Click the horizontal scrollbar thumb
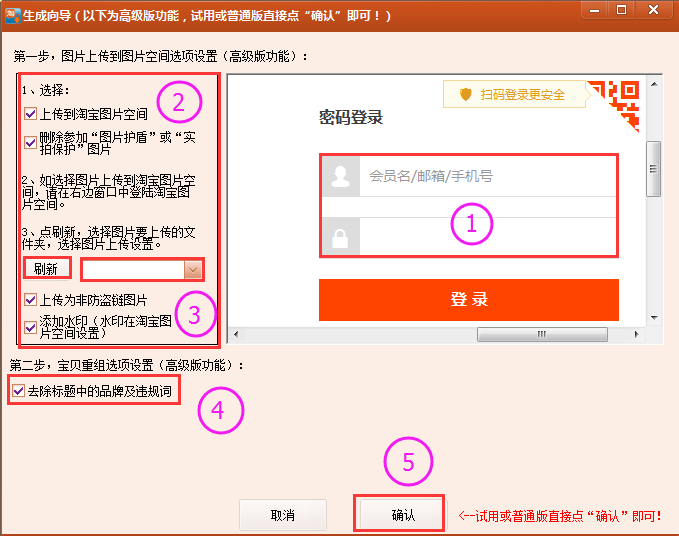The width and height of the screenshot is (679, 536). point(542,334)
